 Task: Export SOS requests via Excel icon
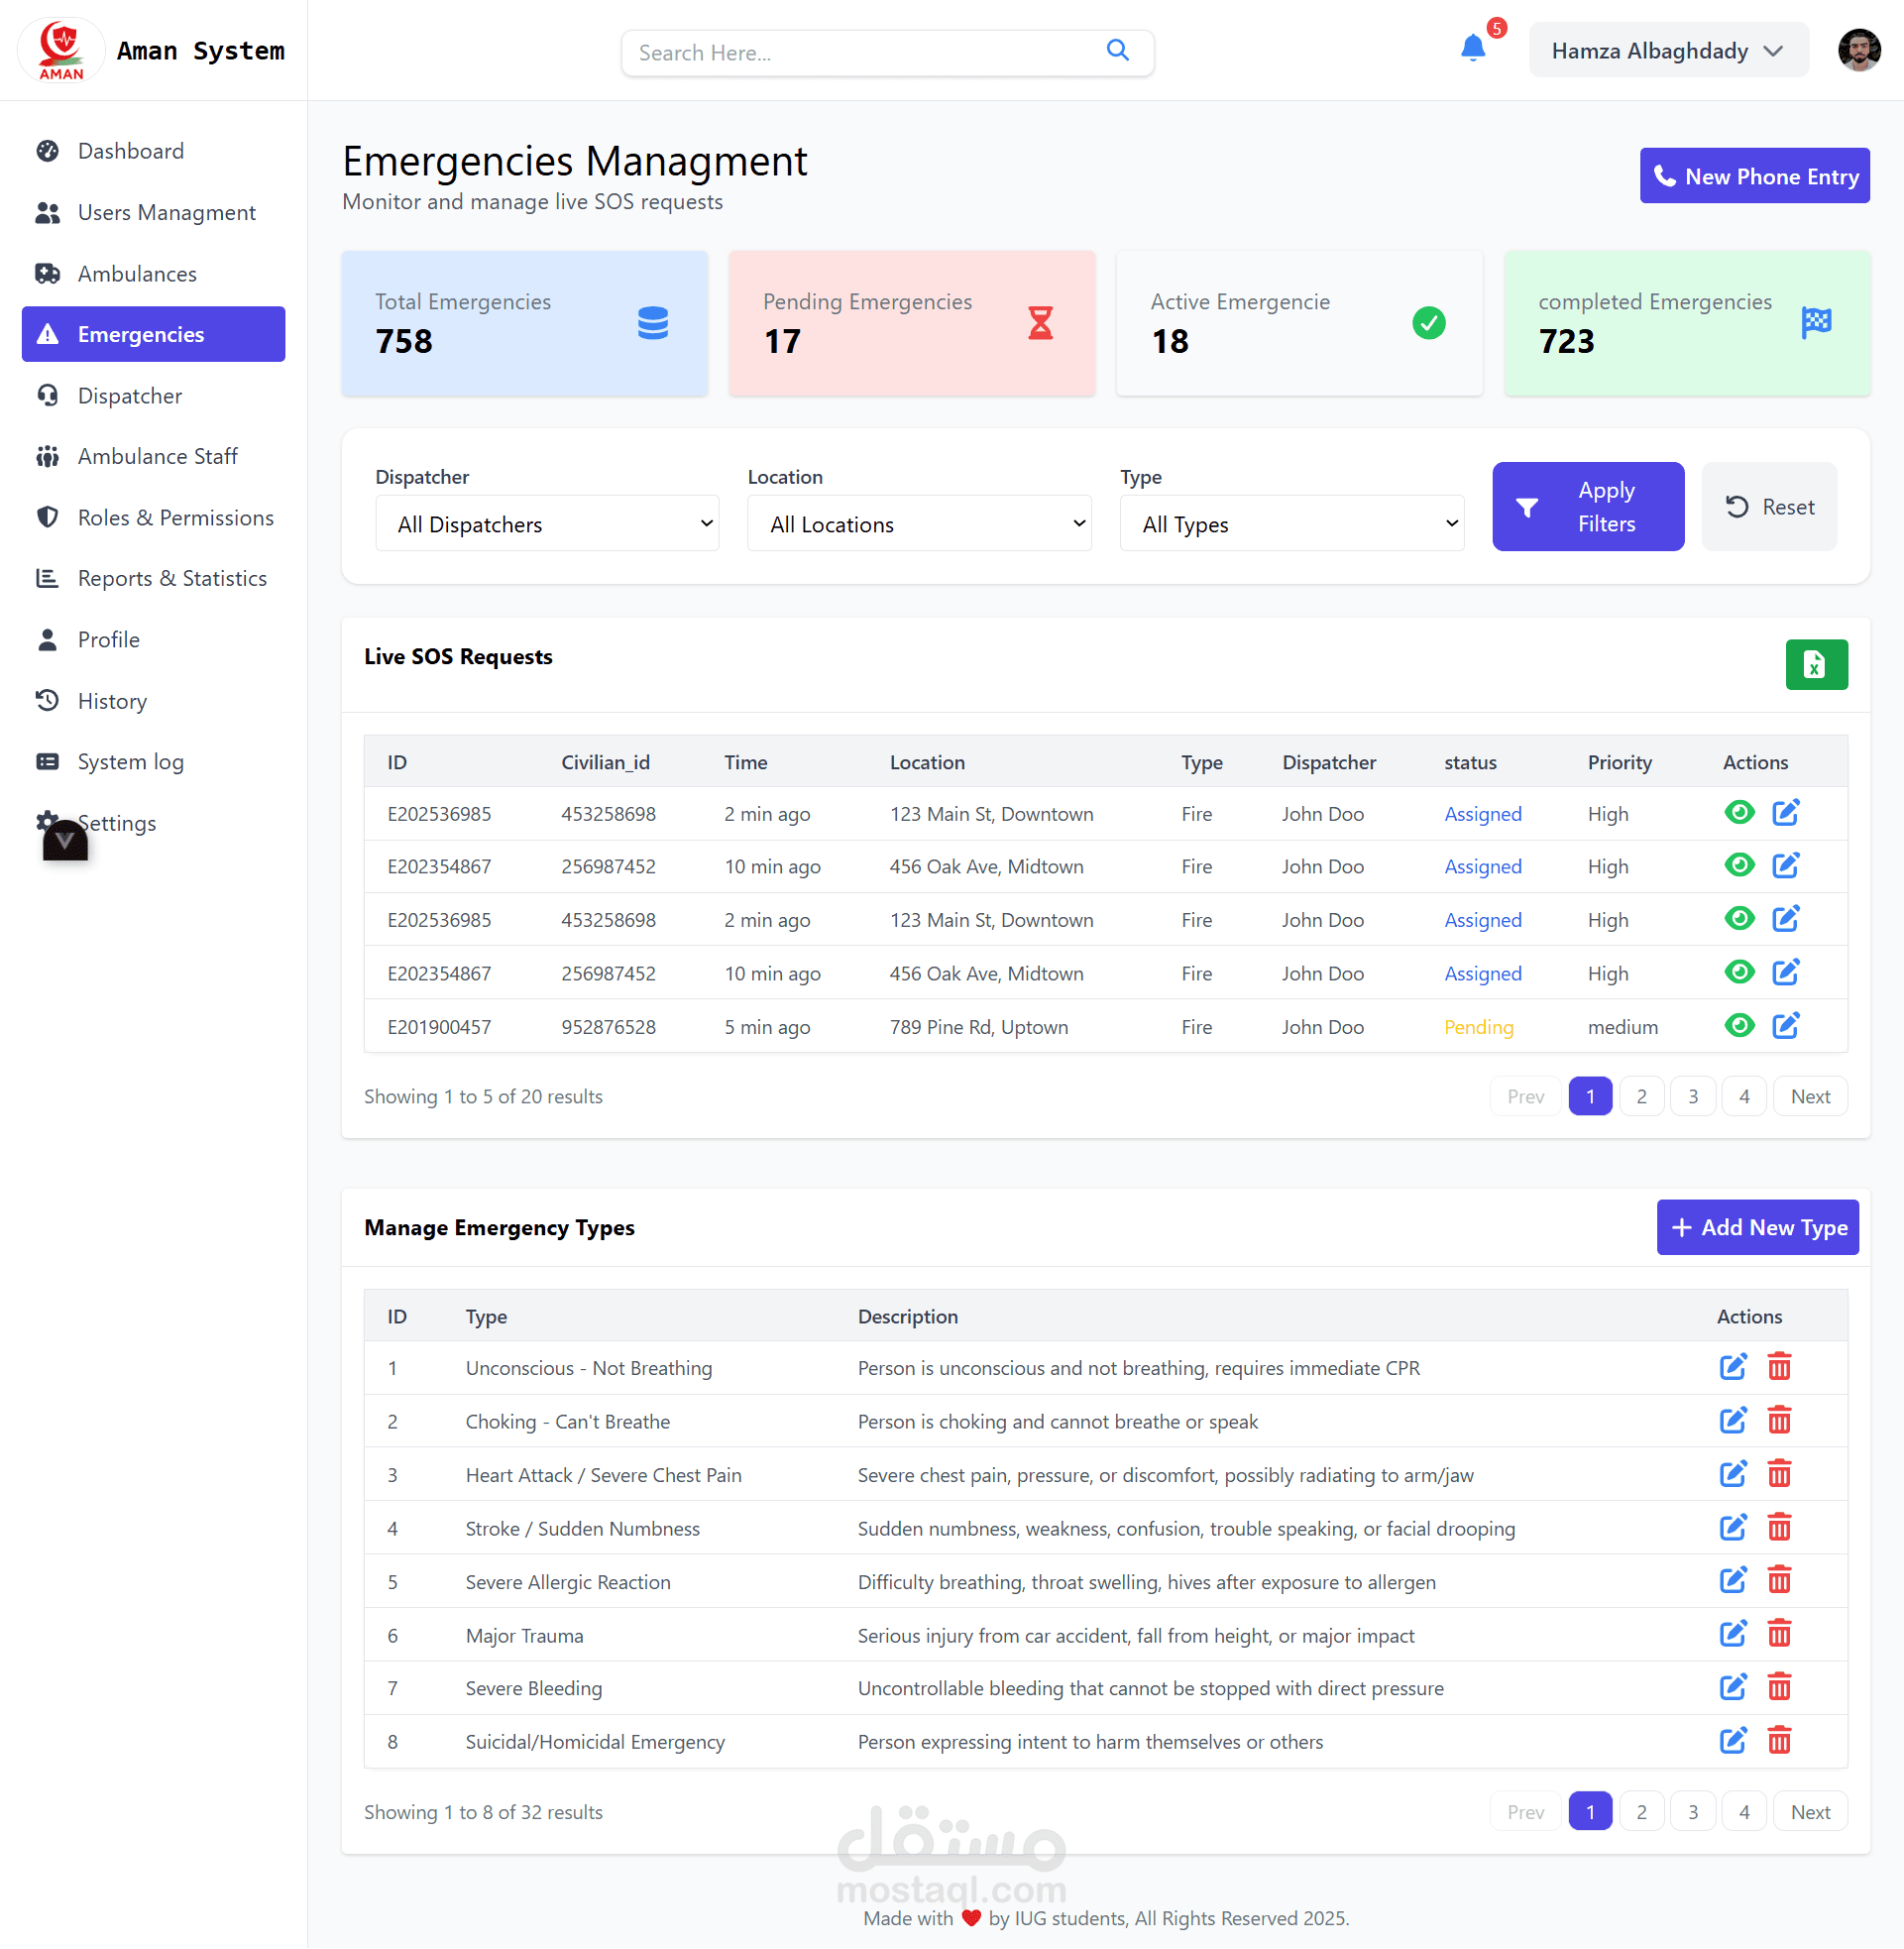[1815, 664]
